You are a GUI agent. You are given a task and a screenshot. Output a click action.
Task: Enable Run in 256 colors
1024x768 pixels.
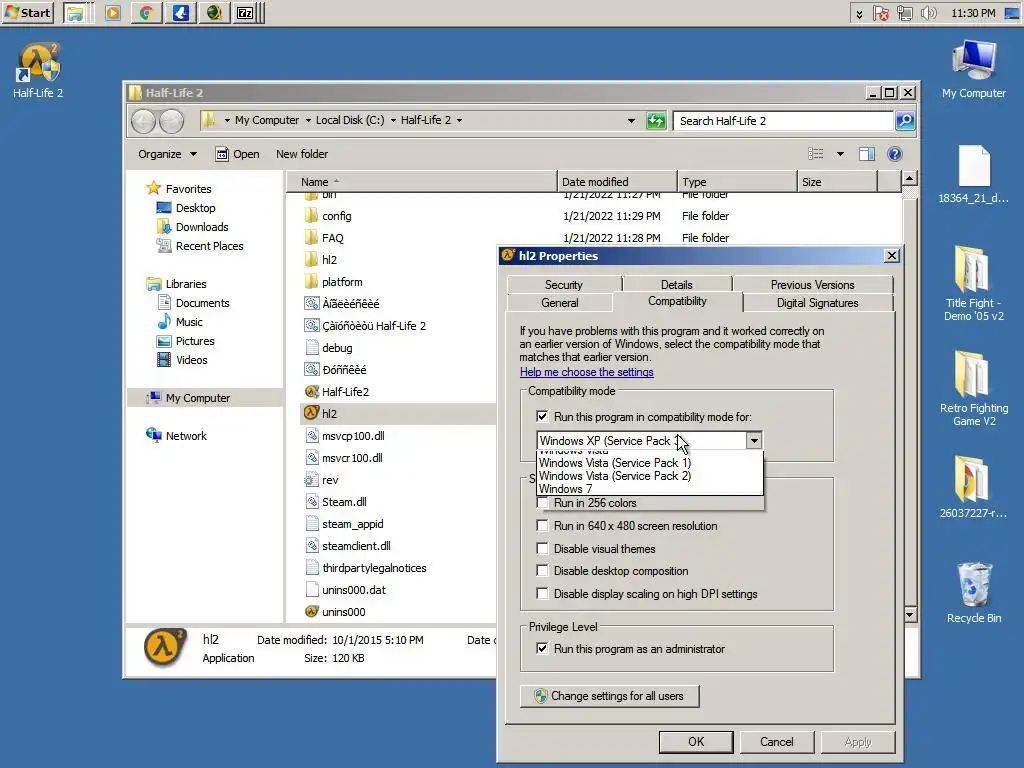click(542, 503)
